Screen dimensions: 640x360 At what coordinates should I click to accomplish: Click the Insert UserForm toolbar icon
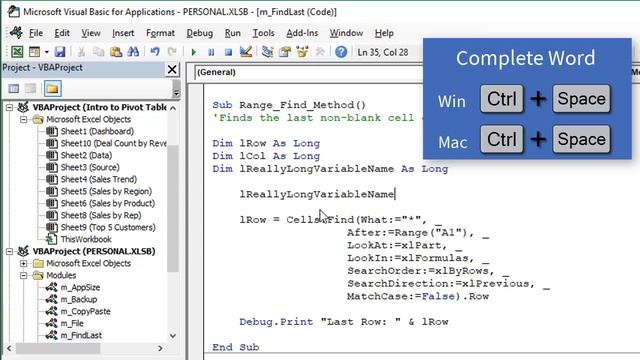pos(34,52)
